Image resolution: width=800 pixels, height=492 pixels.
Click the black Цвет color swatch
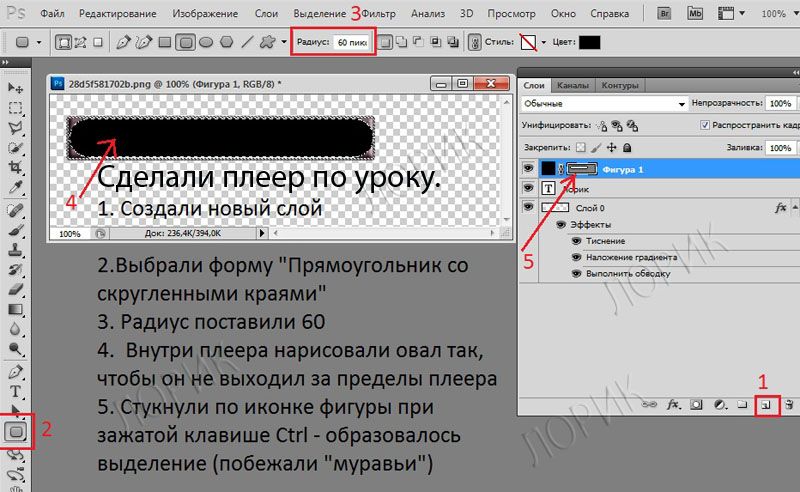(590, 43)
